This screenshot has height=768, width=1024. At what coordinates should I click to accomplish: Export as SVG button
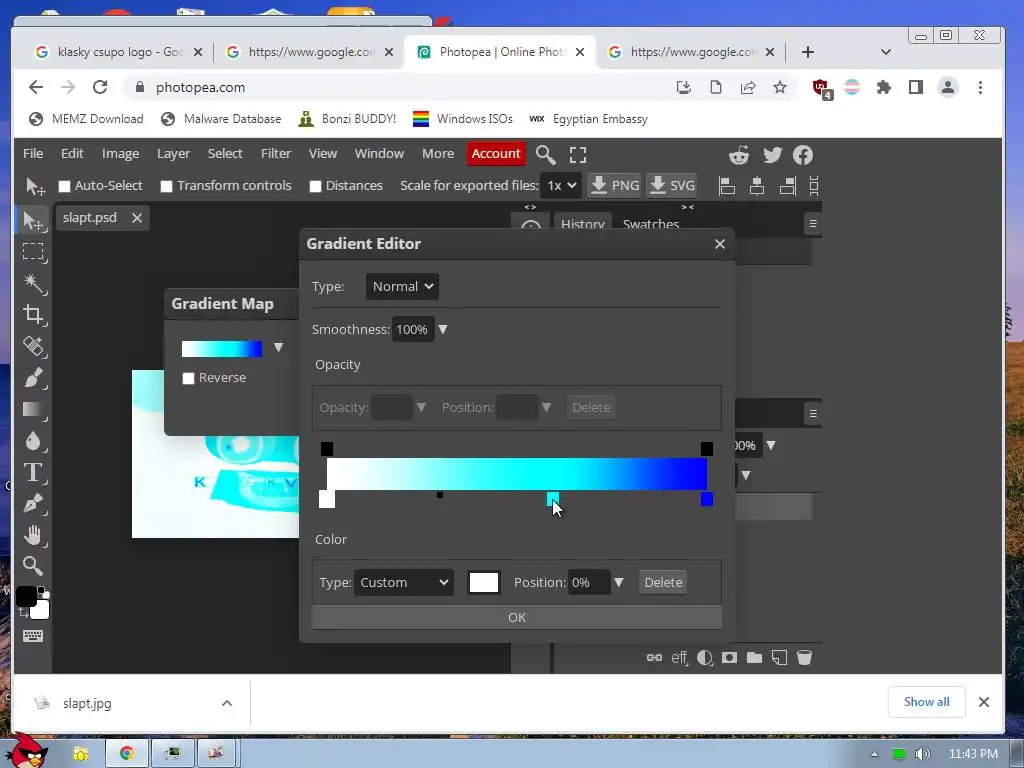pyautogui.click(x=672, y=185)
